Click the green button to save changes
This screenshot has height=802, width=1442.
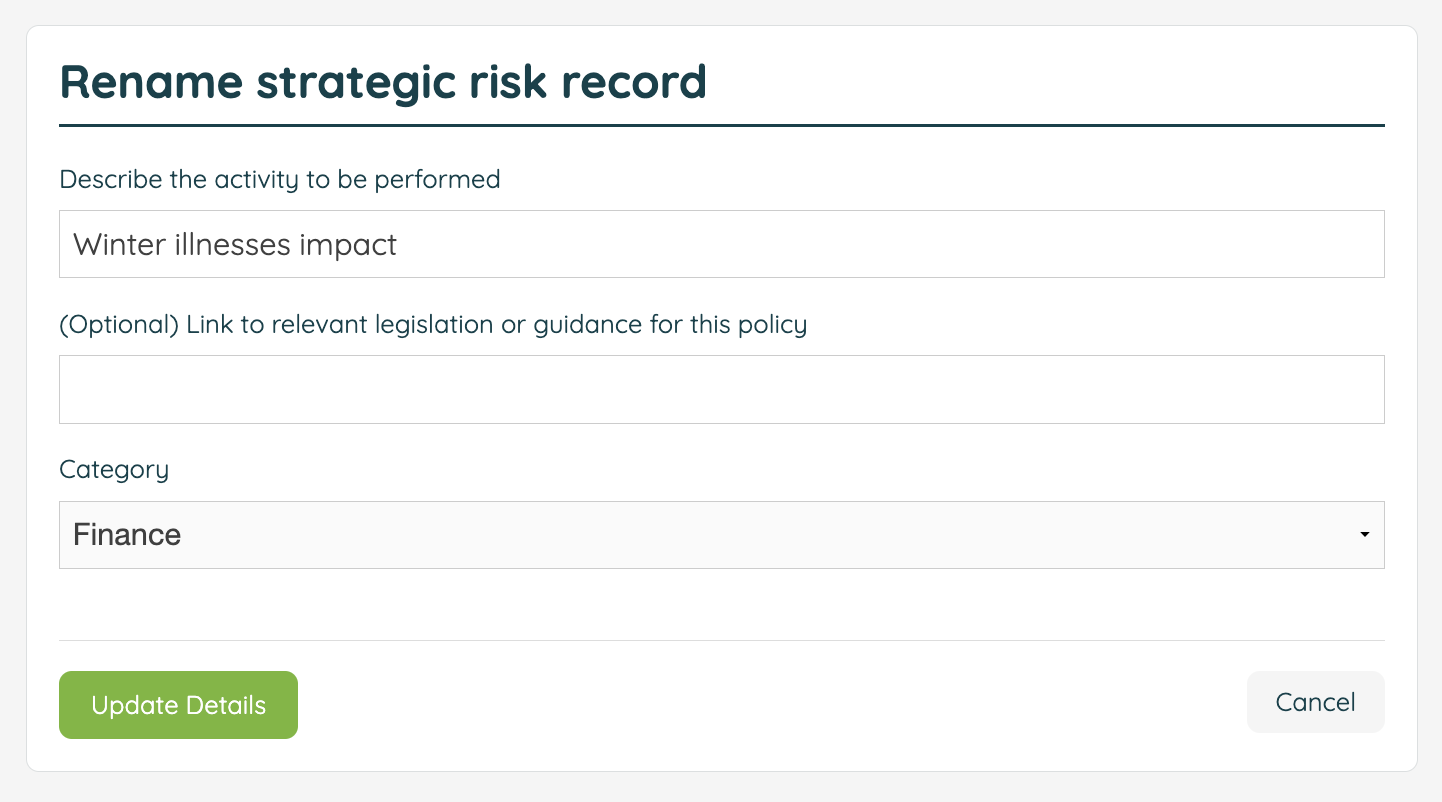coord(178,705)
